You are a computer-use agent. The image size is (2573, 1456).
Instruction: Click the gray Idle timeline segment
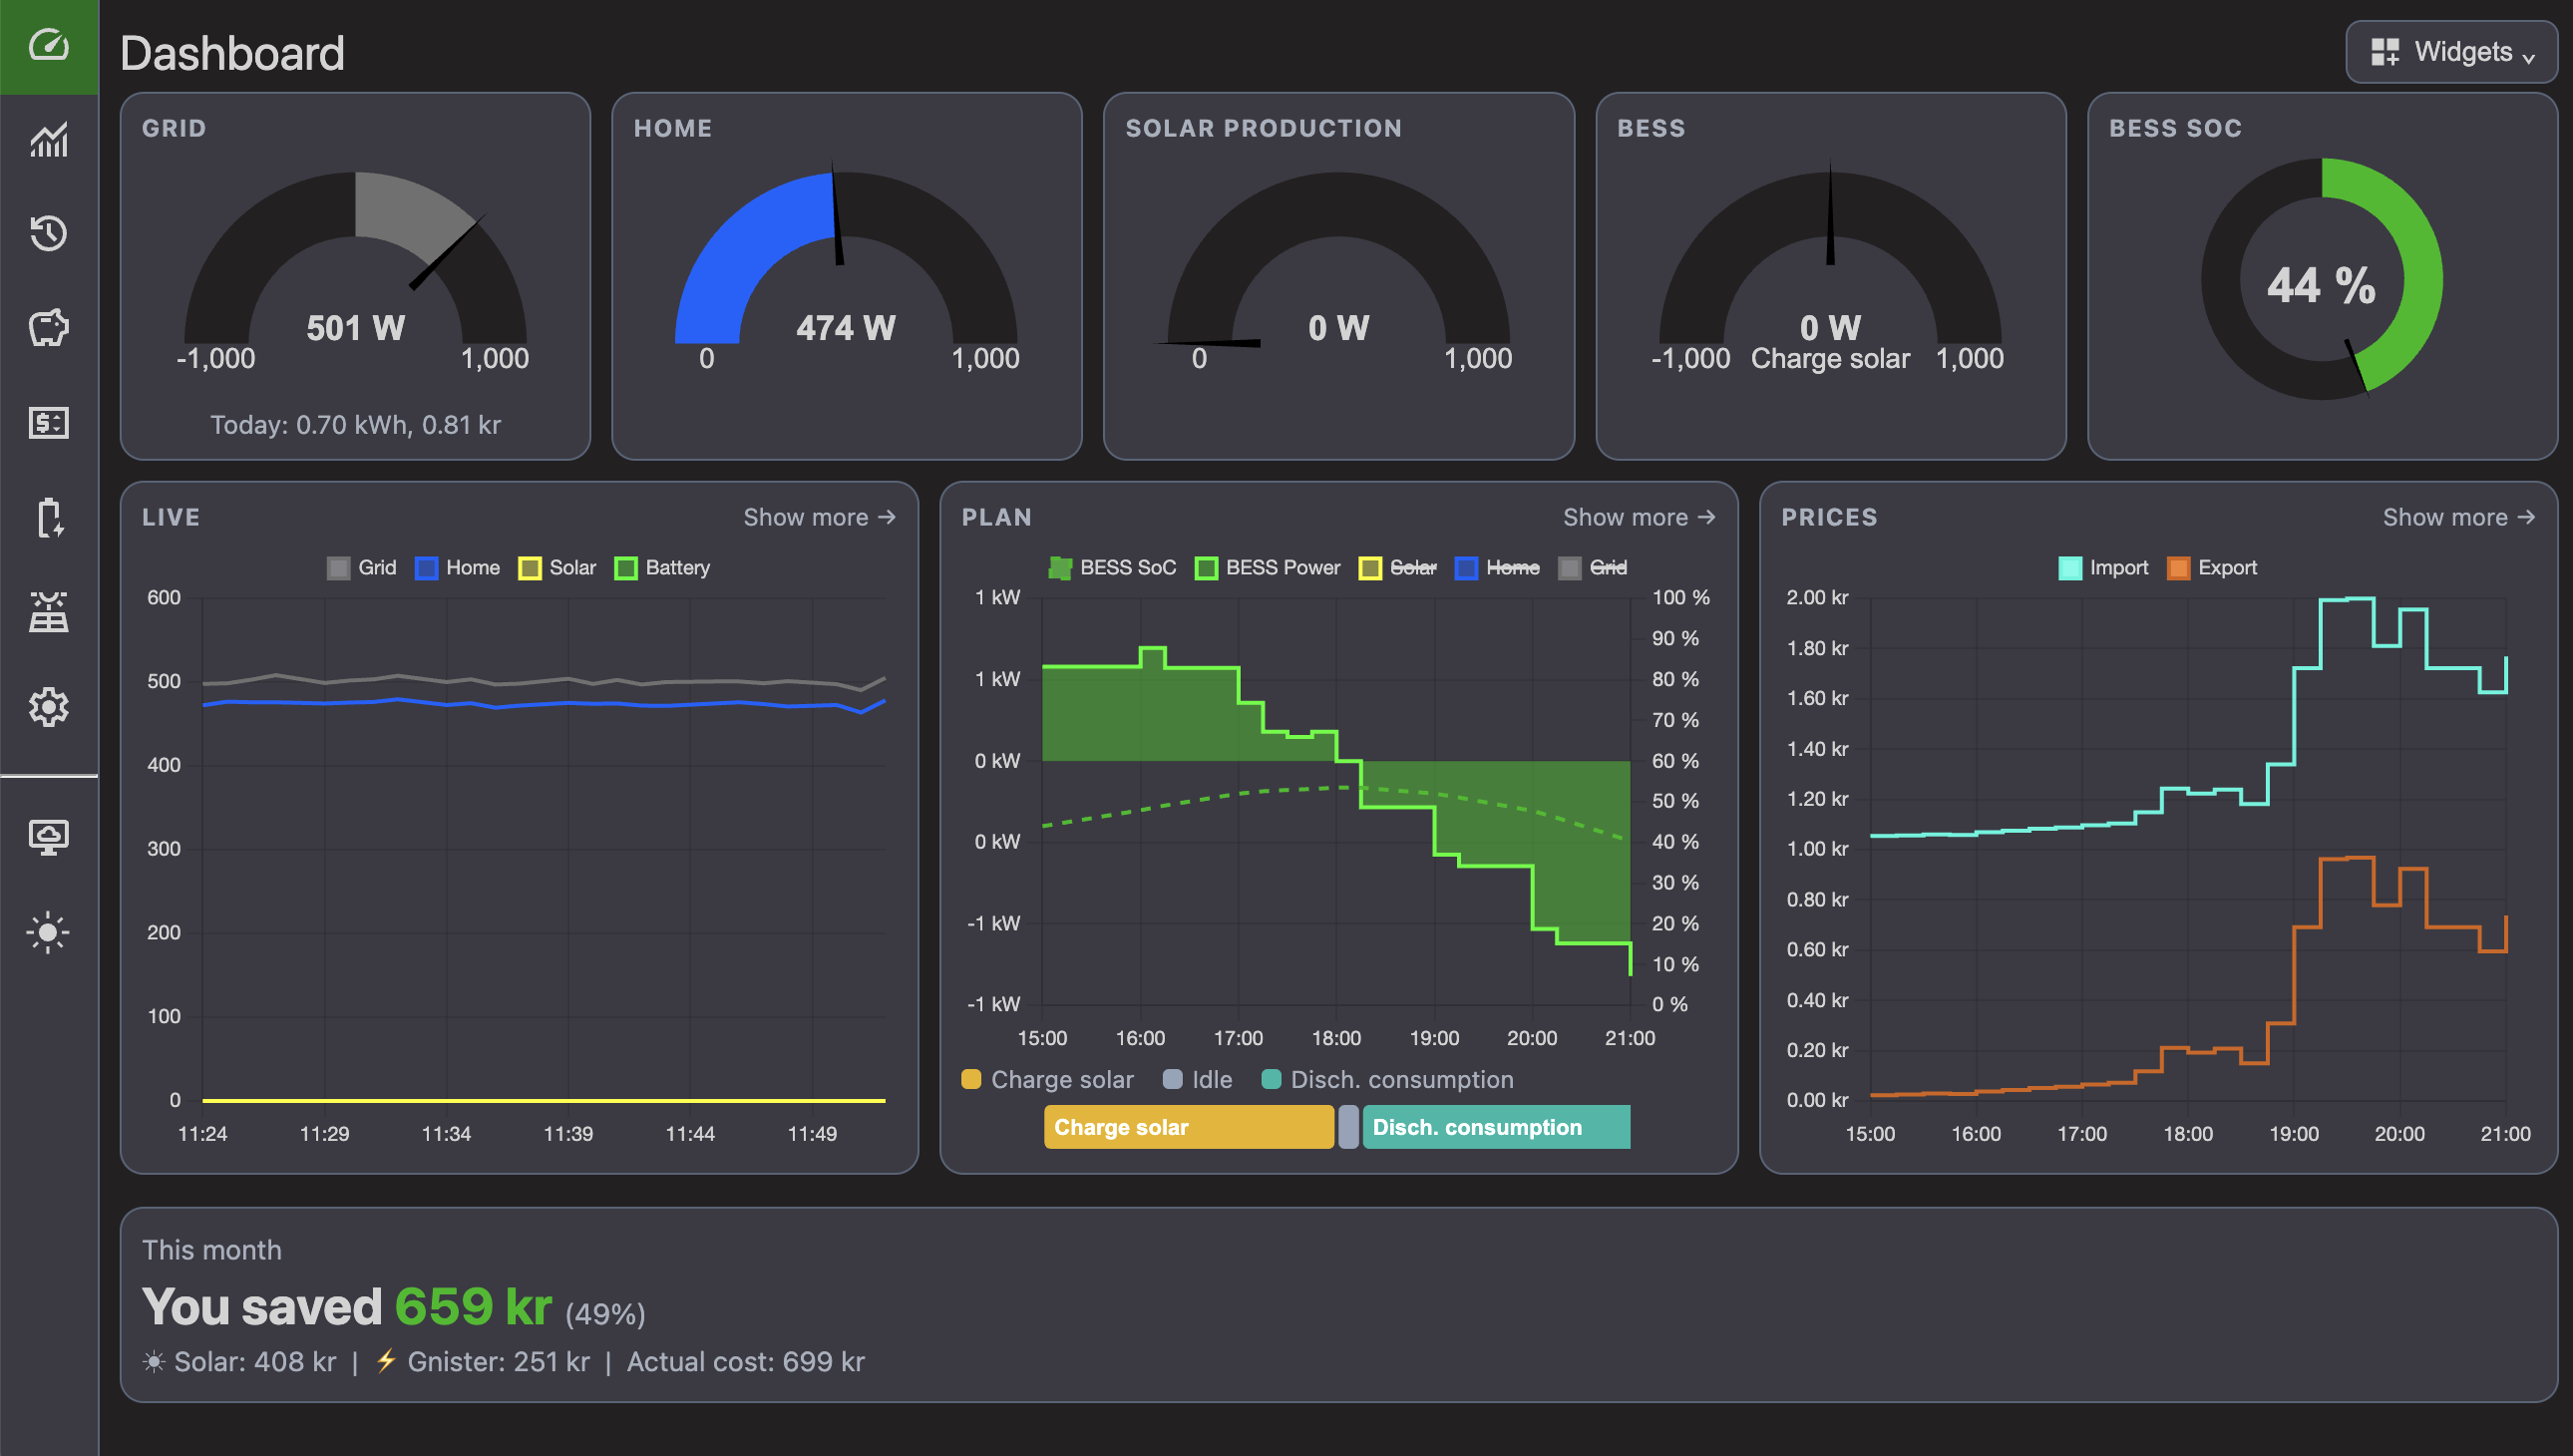[x=1348, y=1127]
